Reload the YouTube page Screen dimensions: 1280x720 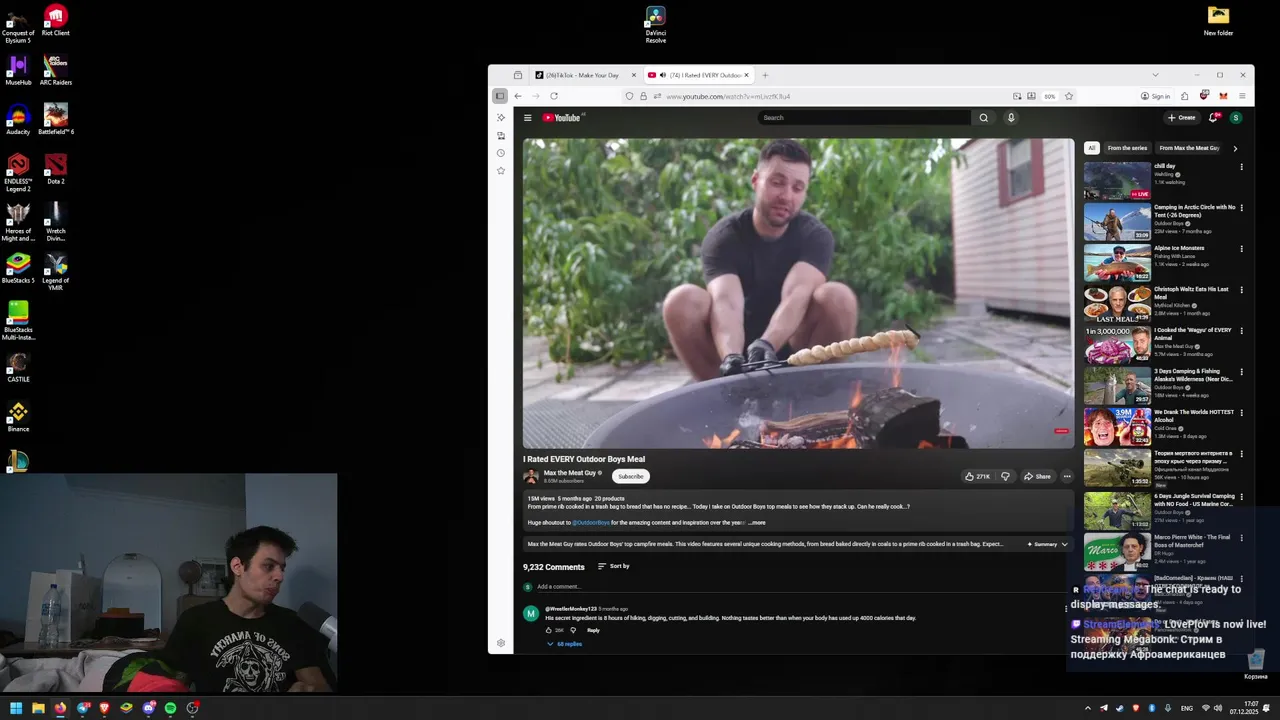[554, 96]
